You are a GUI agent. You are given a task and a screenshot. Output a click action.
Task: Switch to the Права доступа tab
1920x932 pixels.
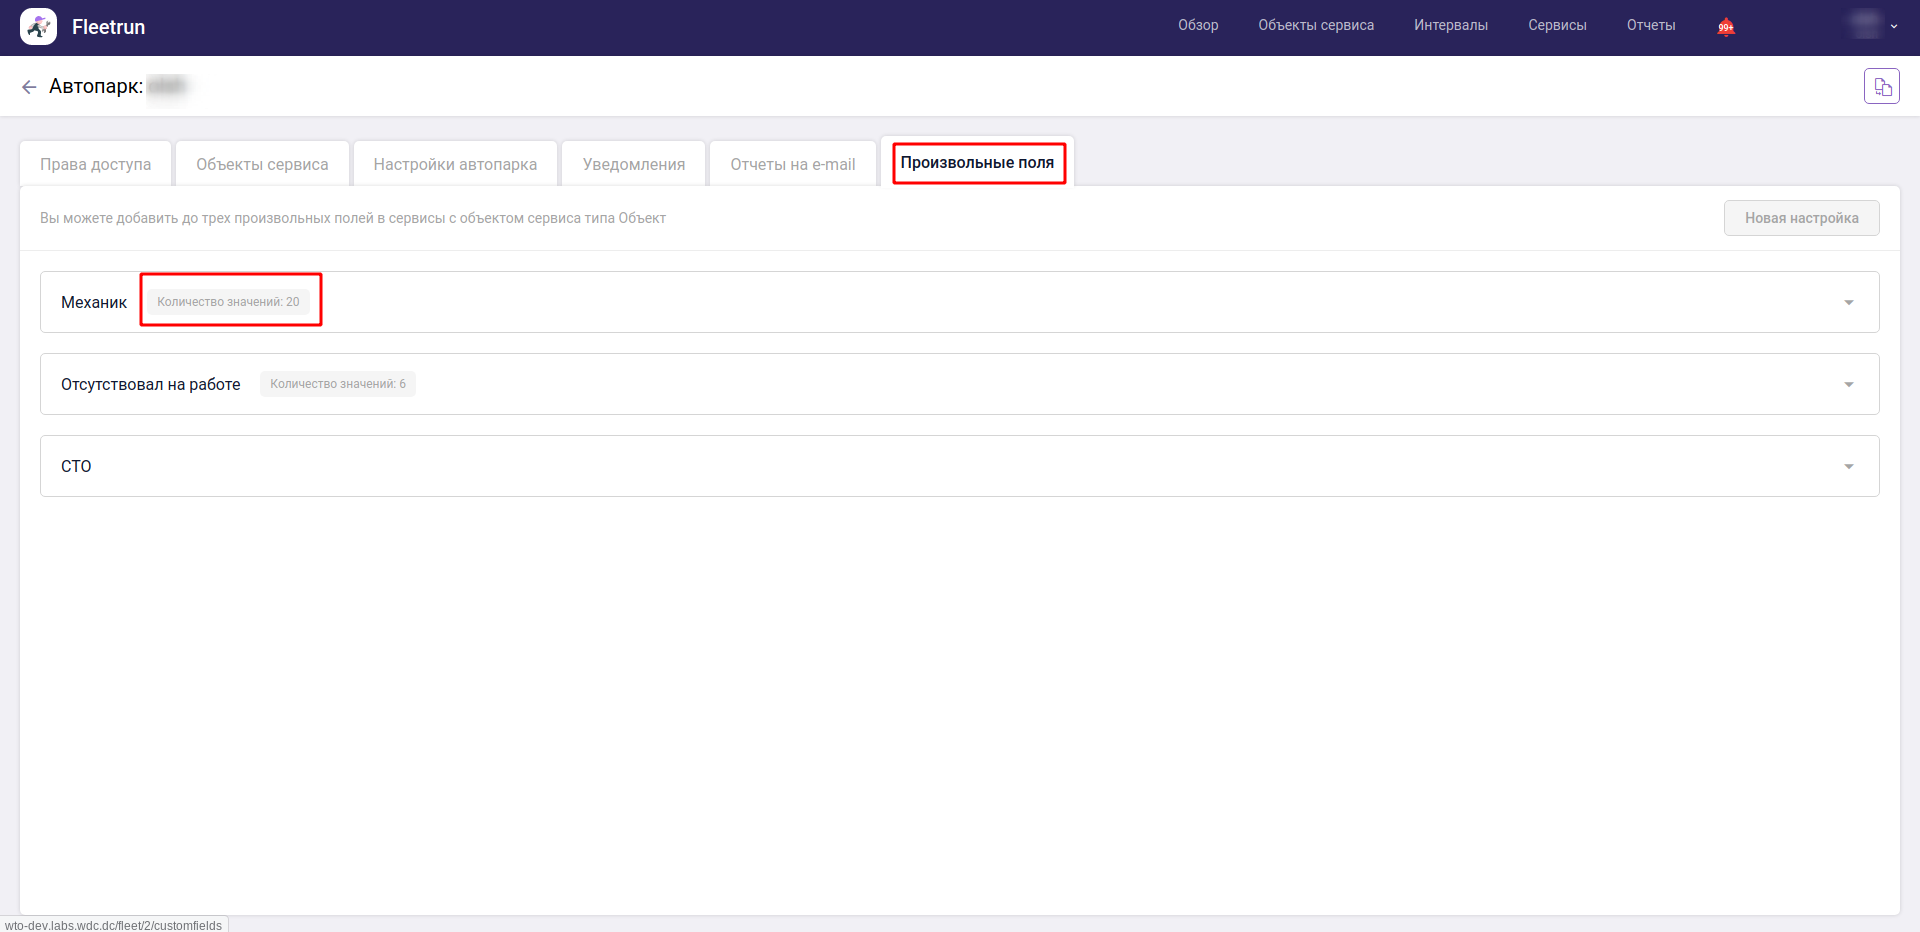click(x=96, y=164)
